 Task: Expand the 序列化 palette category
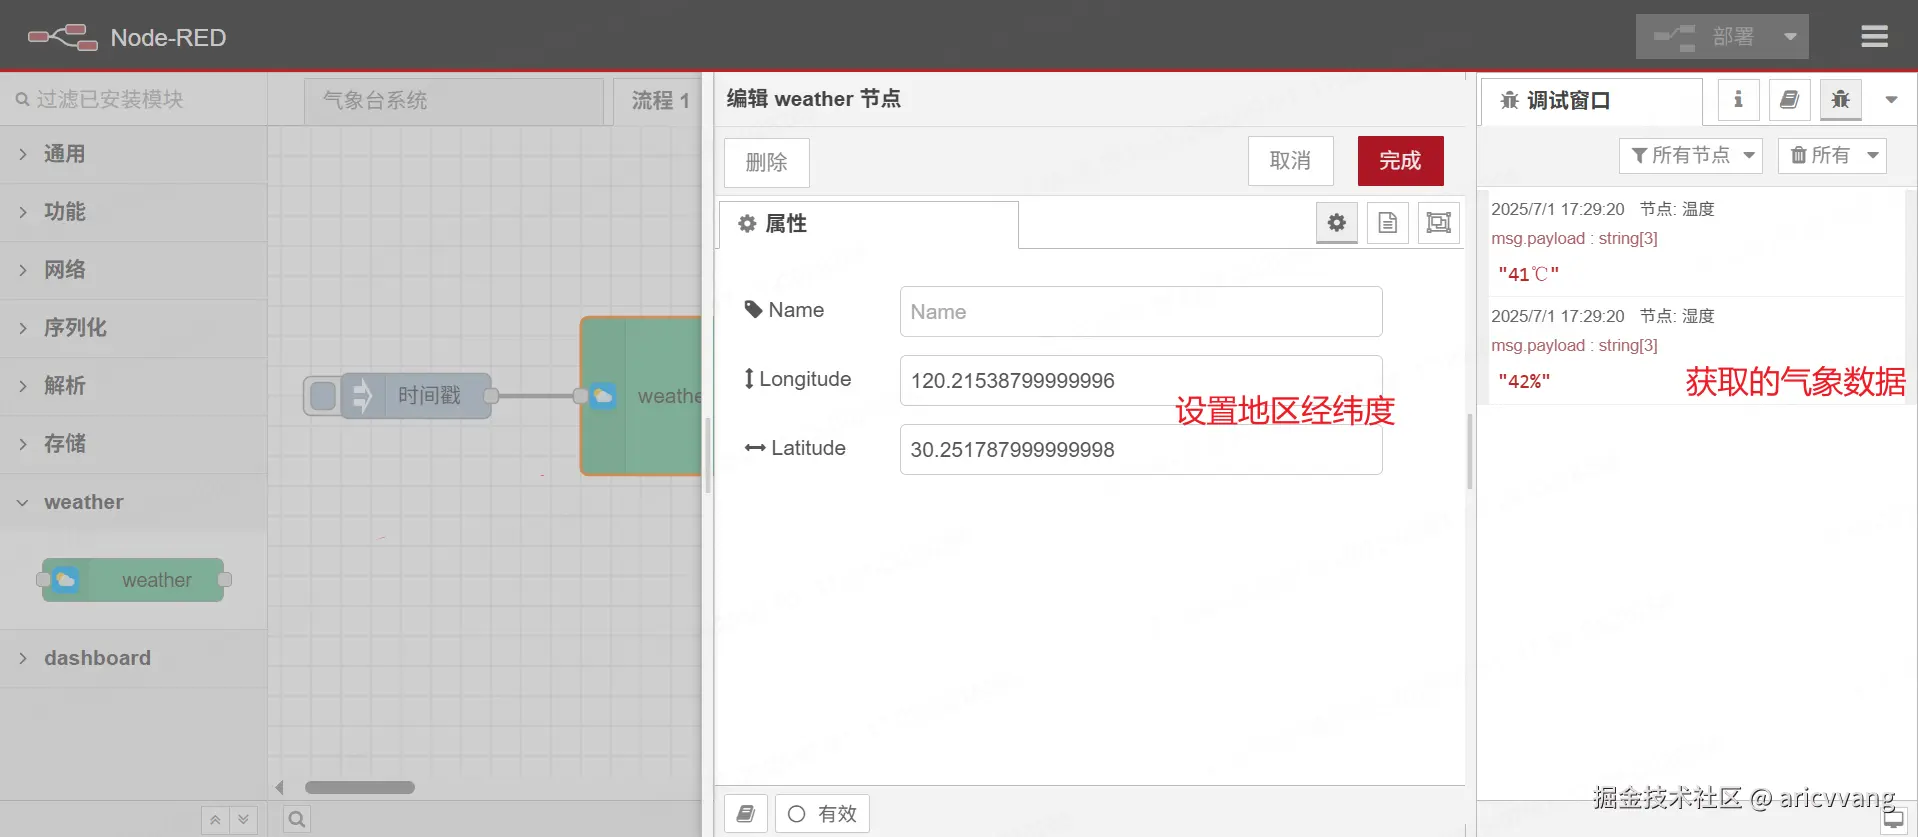133,328
